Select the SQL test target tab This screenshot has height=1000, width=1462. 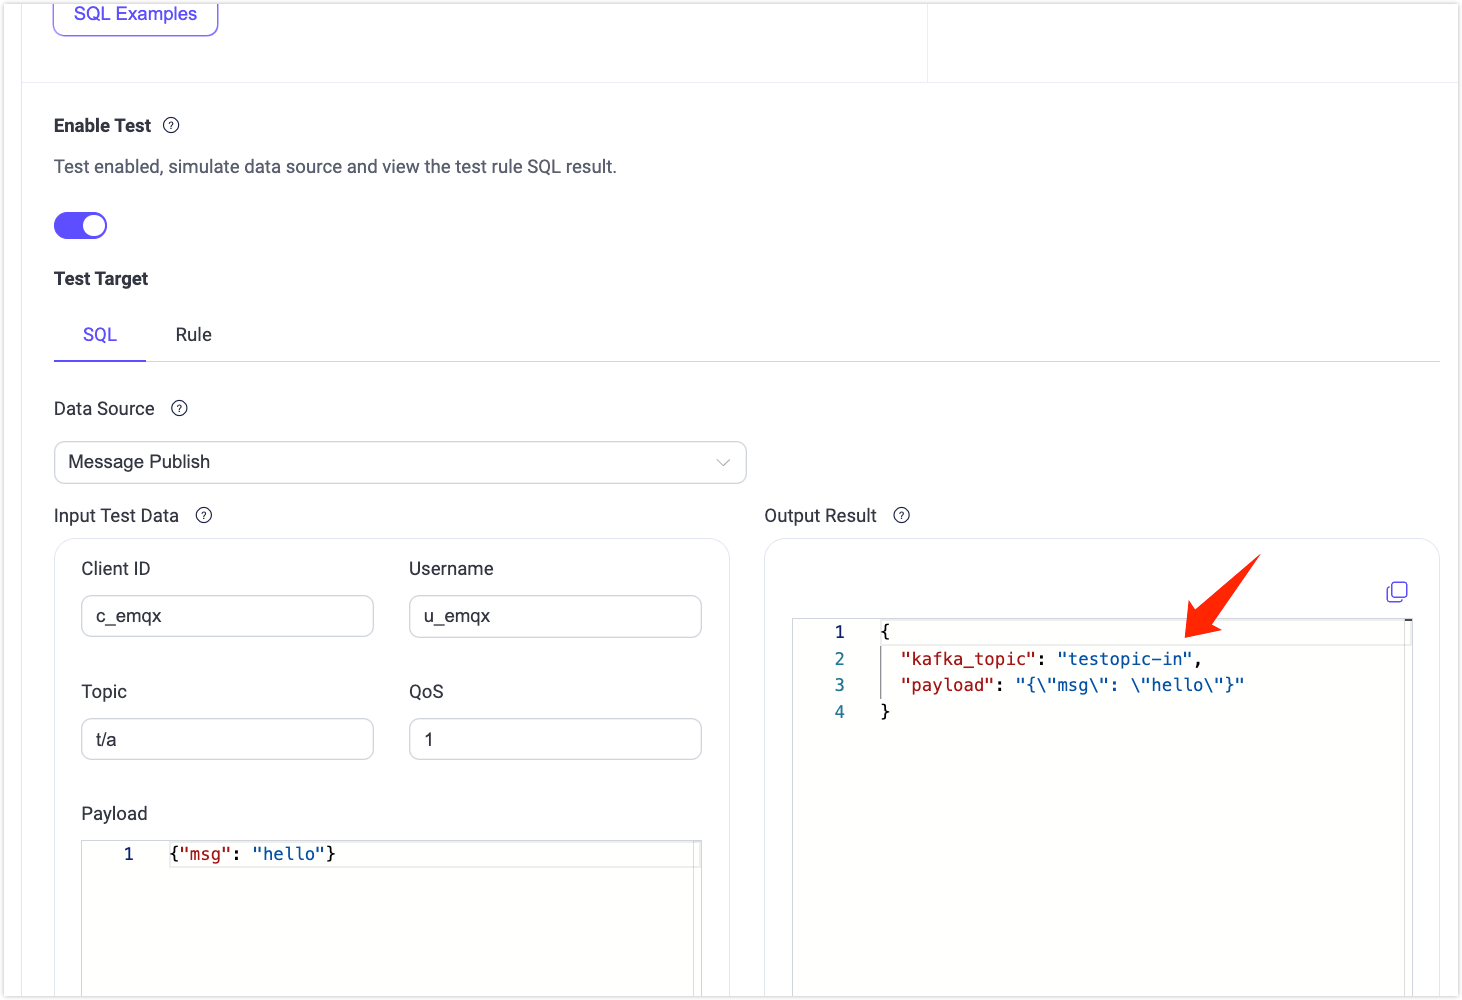[99, 334]
